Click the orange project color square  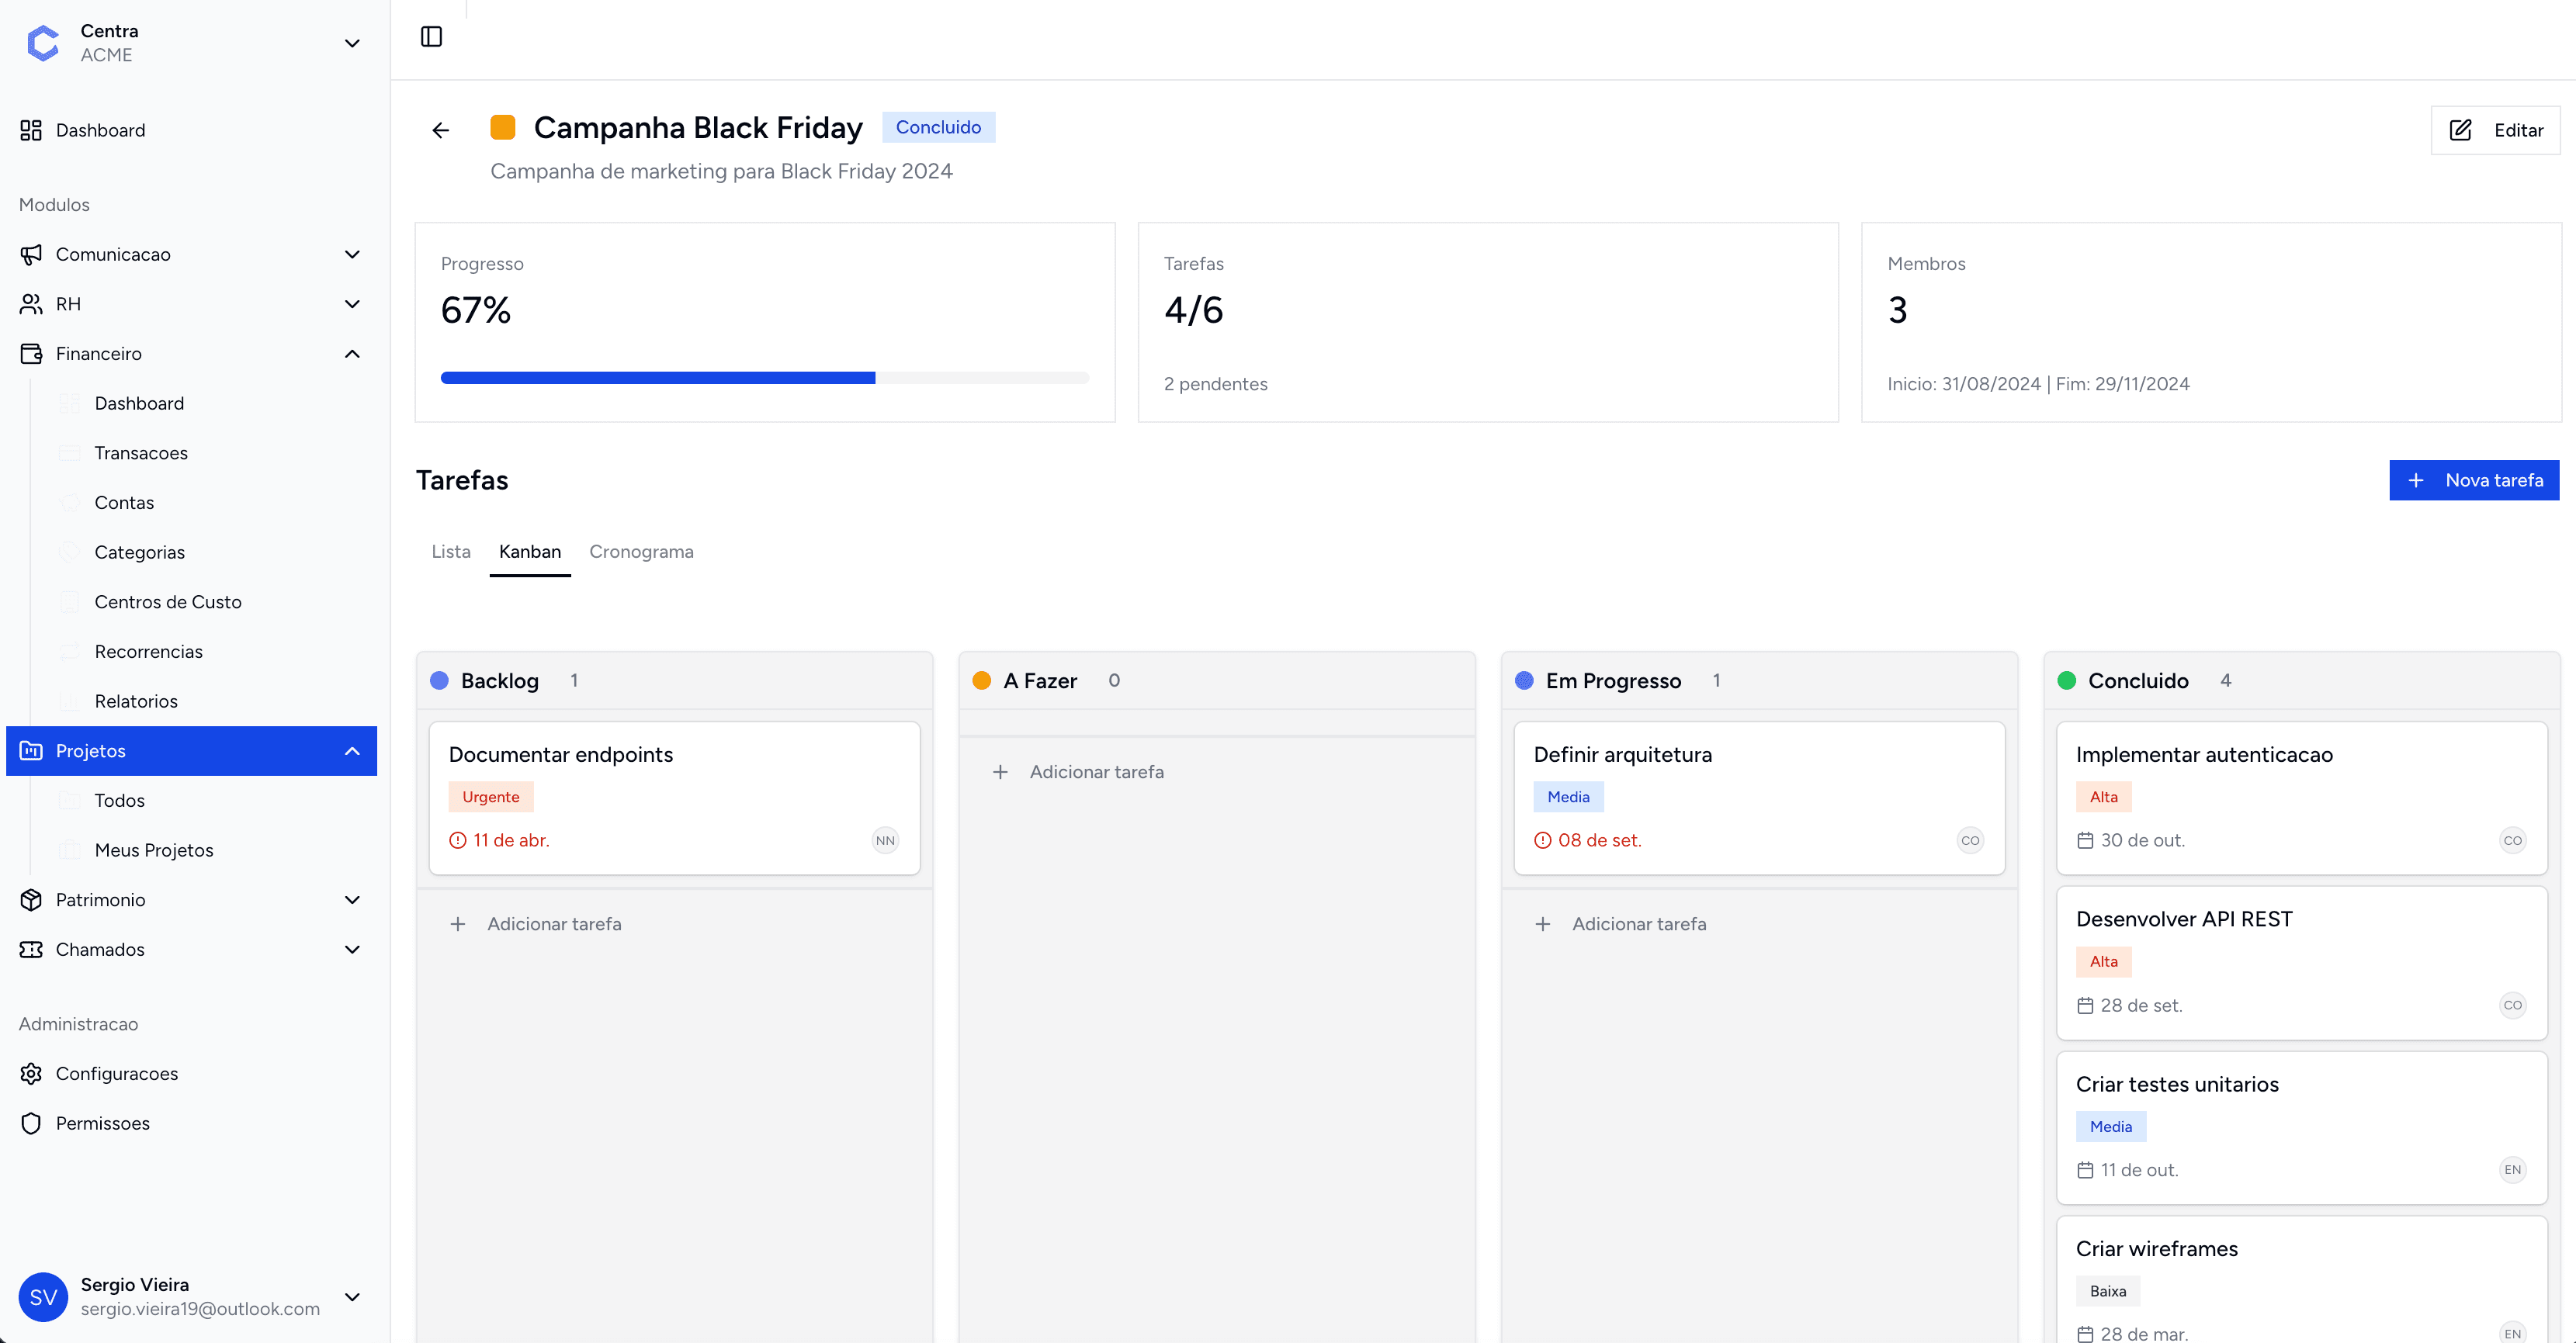(x=503, y=127)
